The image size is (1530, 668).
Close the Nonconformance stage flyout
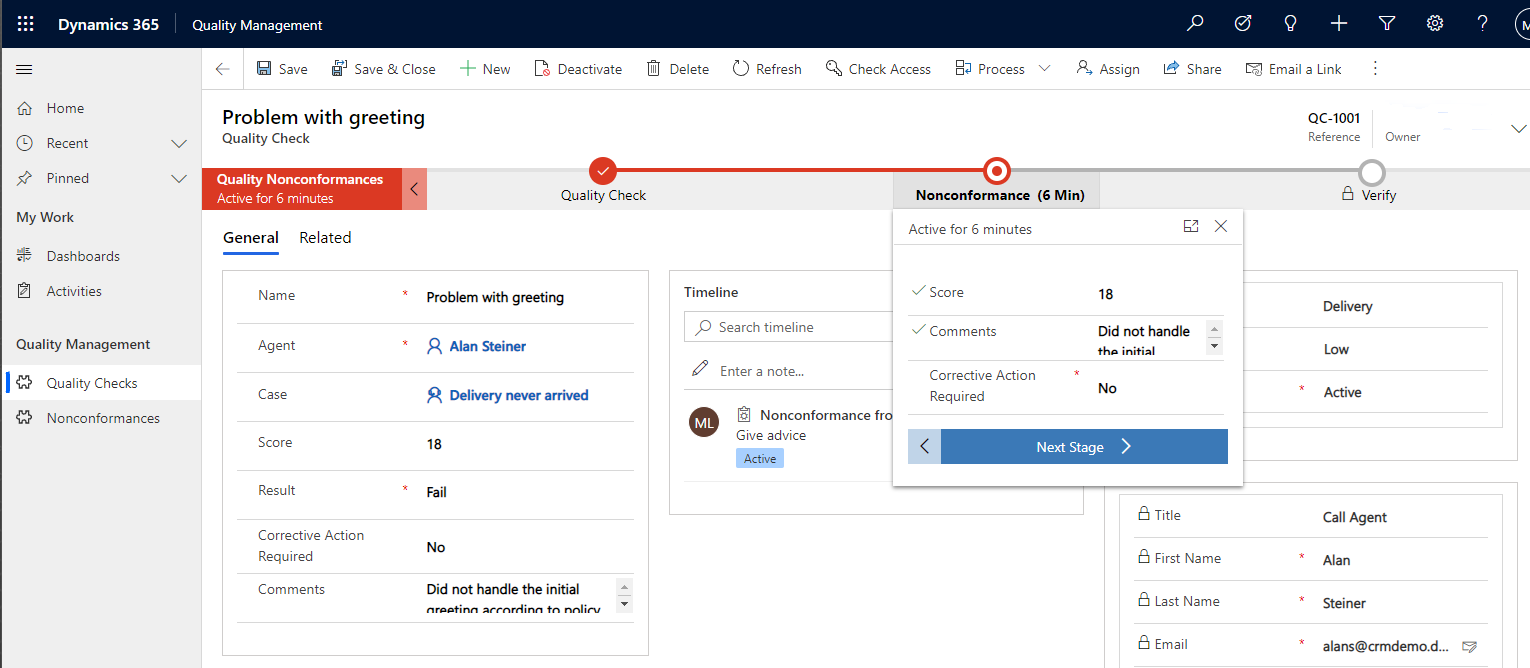click(x=1221, y=227)
